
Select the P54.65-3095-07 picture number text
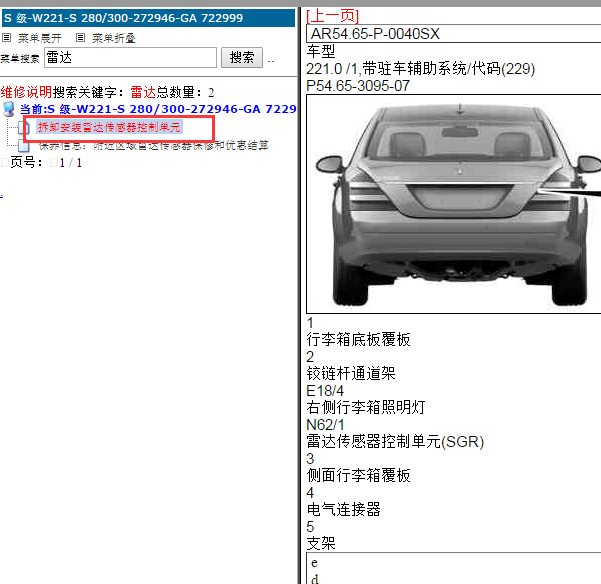tap(358, 85)
